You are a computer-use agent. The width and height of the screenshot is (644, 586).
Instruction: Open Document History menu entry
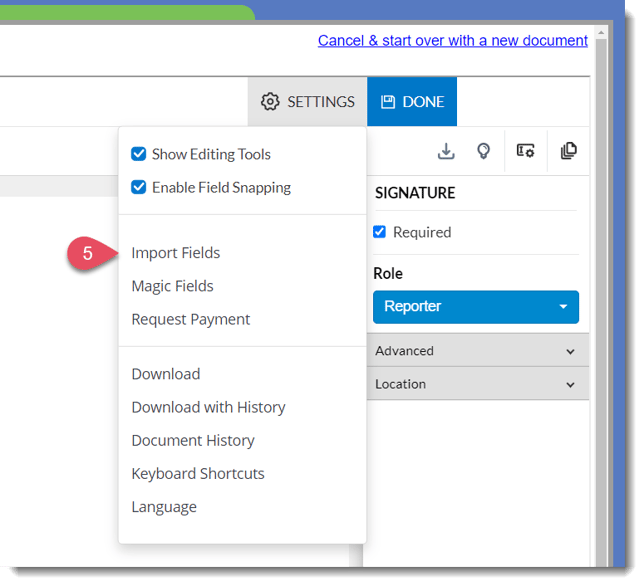click(193, 441)
